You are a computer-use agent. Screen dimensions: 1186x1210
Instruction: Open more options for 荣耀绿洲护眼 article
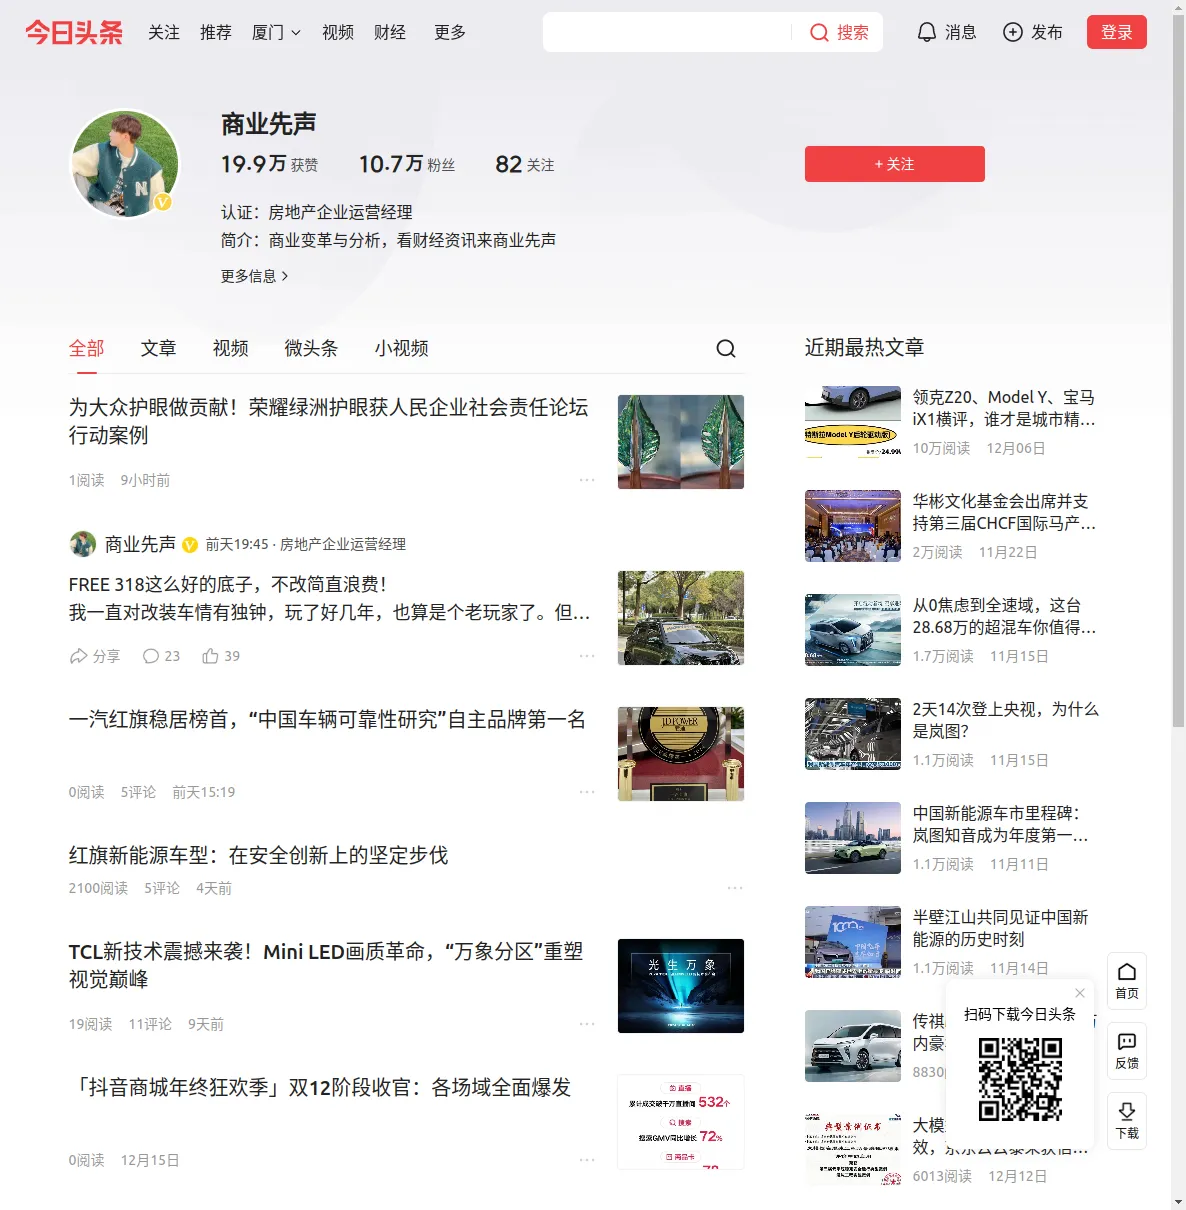click(x=587, y=480)
